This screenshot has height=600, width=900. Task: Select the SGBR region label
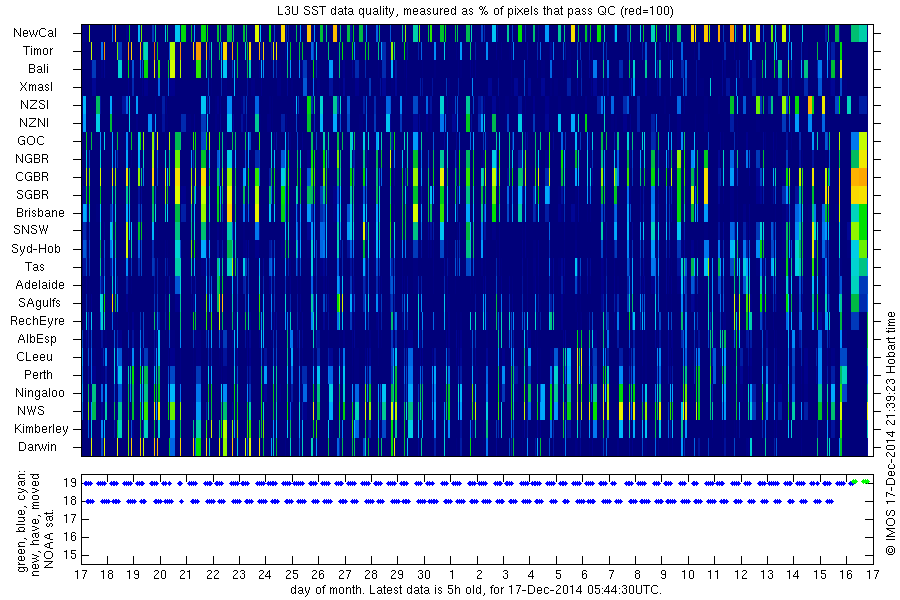point(33,195)
